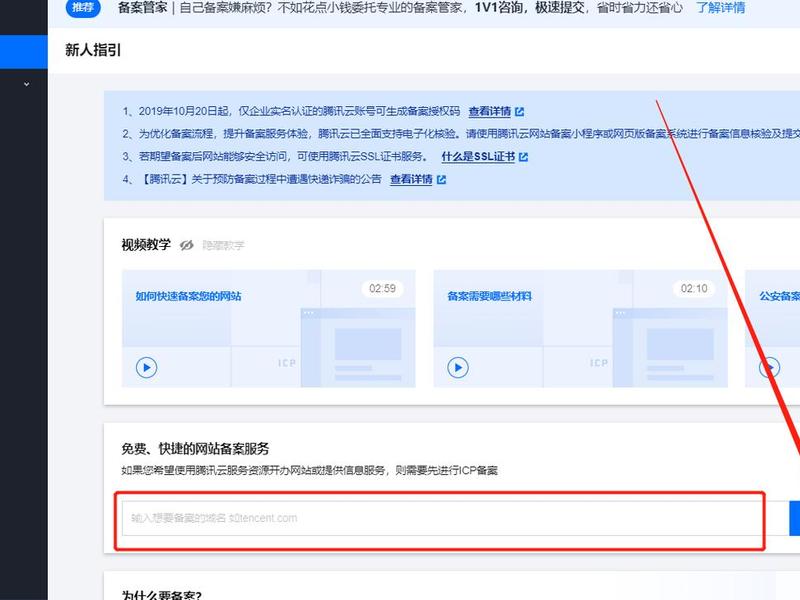Click the 视频教学 section title
Viewport: 800px width, 600px height.
pos(146,245)
